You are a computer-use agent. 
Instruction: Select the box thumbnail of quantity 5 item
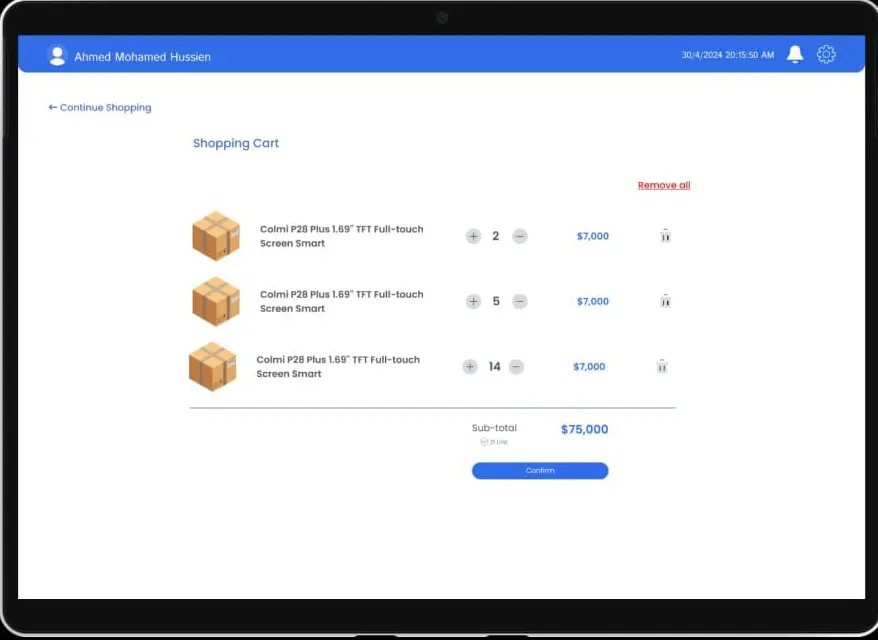click(x=216, y=301)
